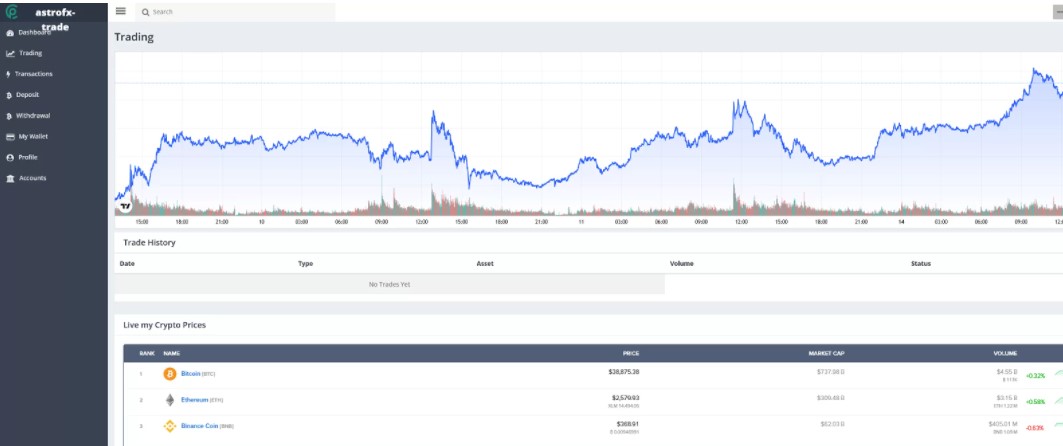
Task: Click the Type column header
Action: [305, 264]
